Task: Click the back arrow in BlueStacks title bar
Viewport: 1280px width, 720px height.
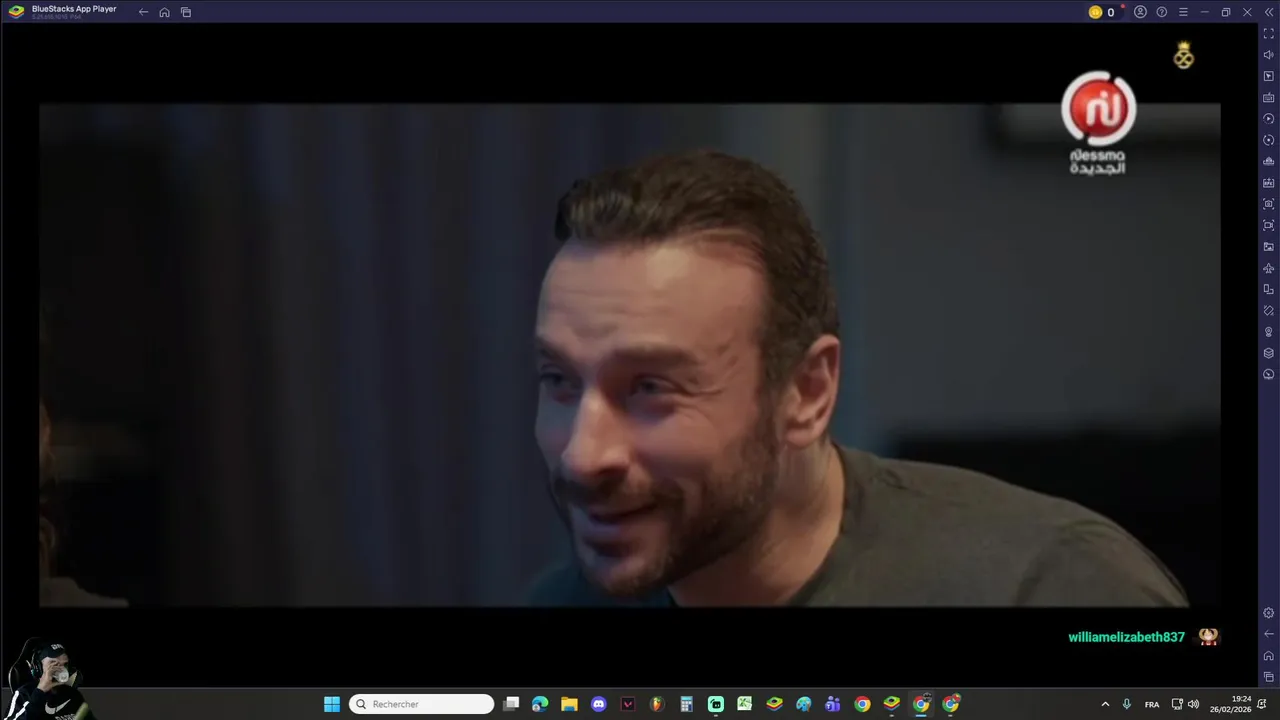Action: pyautogui.click(x=143, y=12)
